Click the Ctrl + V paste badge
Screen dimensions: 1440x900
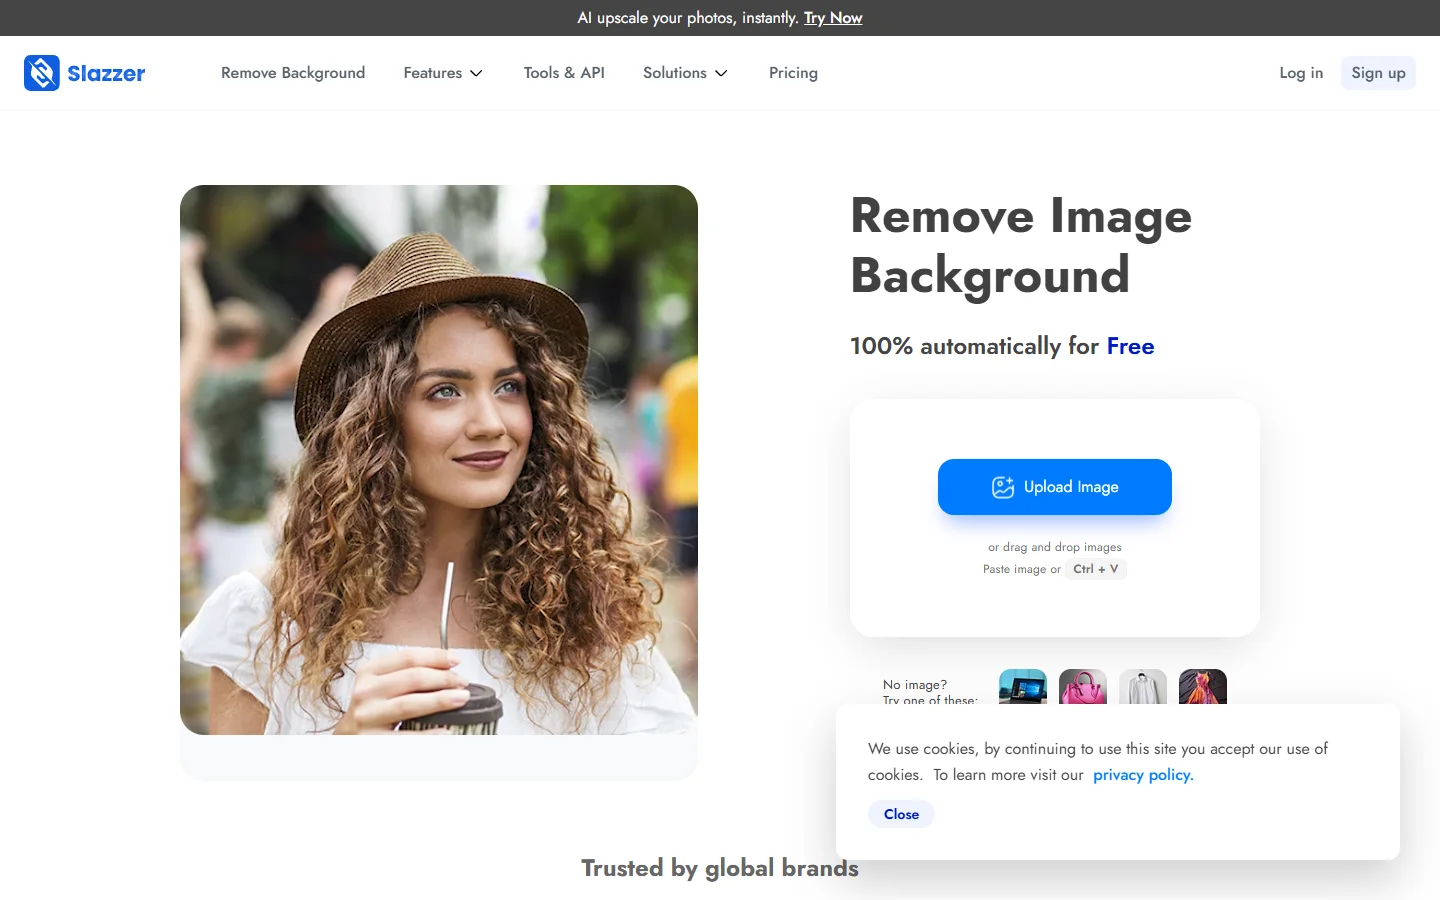click(1096, 569)
